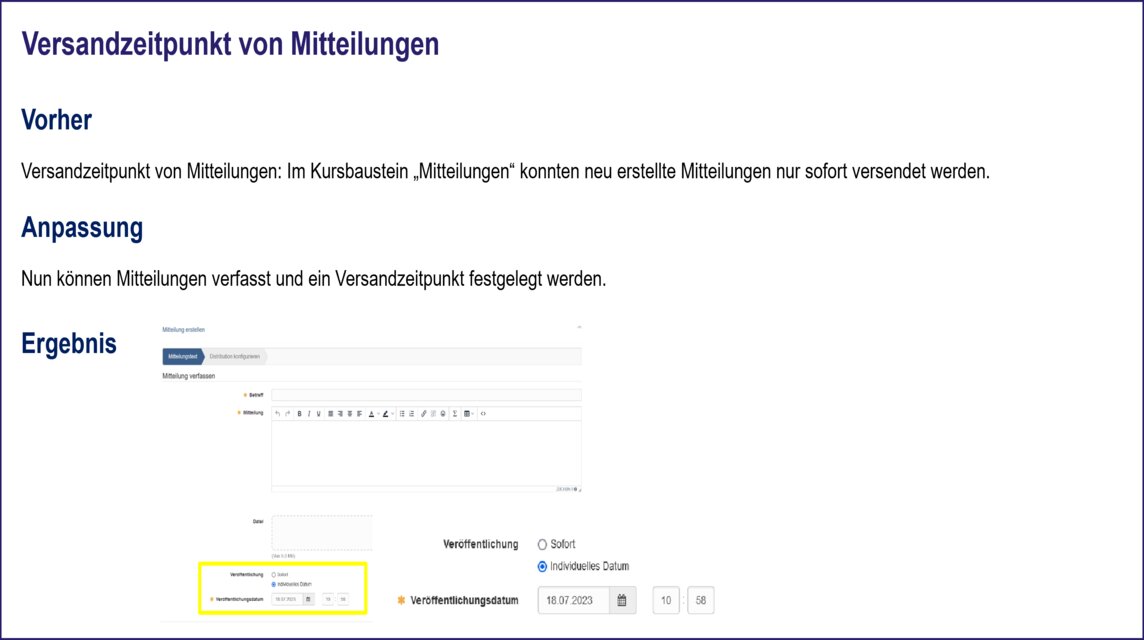The image size is (1144, 640).
Task: Expand the table menu dropdown arrow
Action: pos(473,414)
